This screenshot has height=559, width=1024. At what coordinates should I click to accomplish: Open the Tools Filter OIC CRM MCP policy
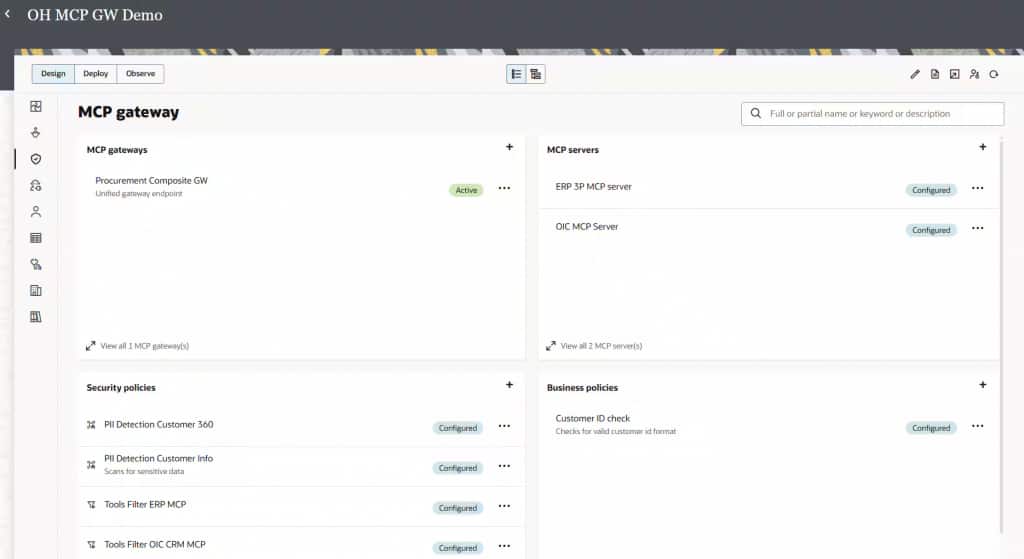[155, 544]
